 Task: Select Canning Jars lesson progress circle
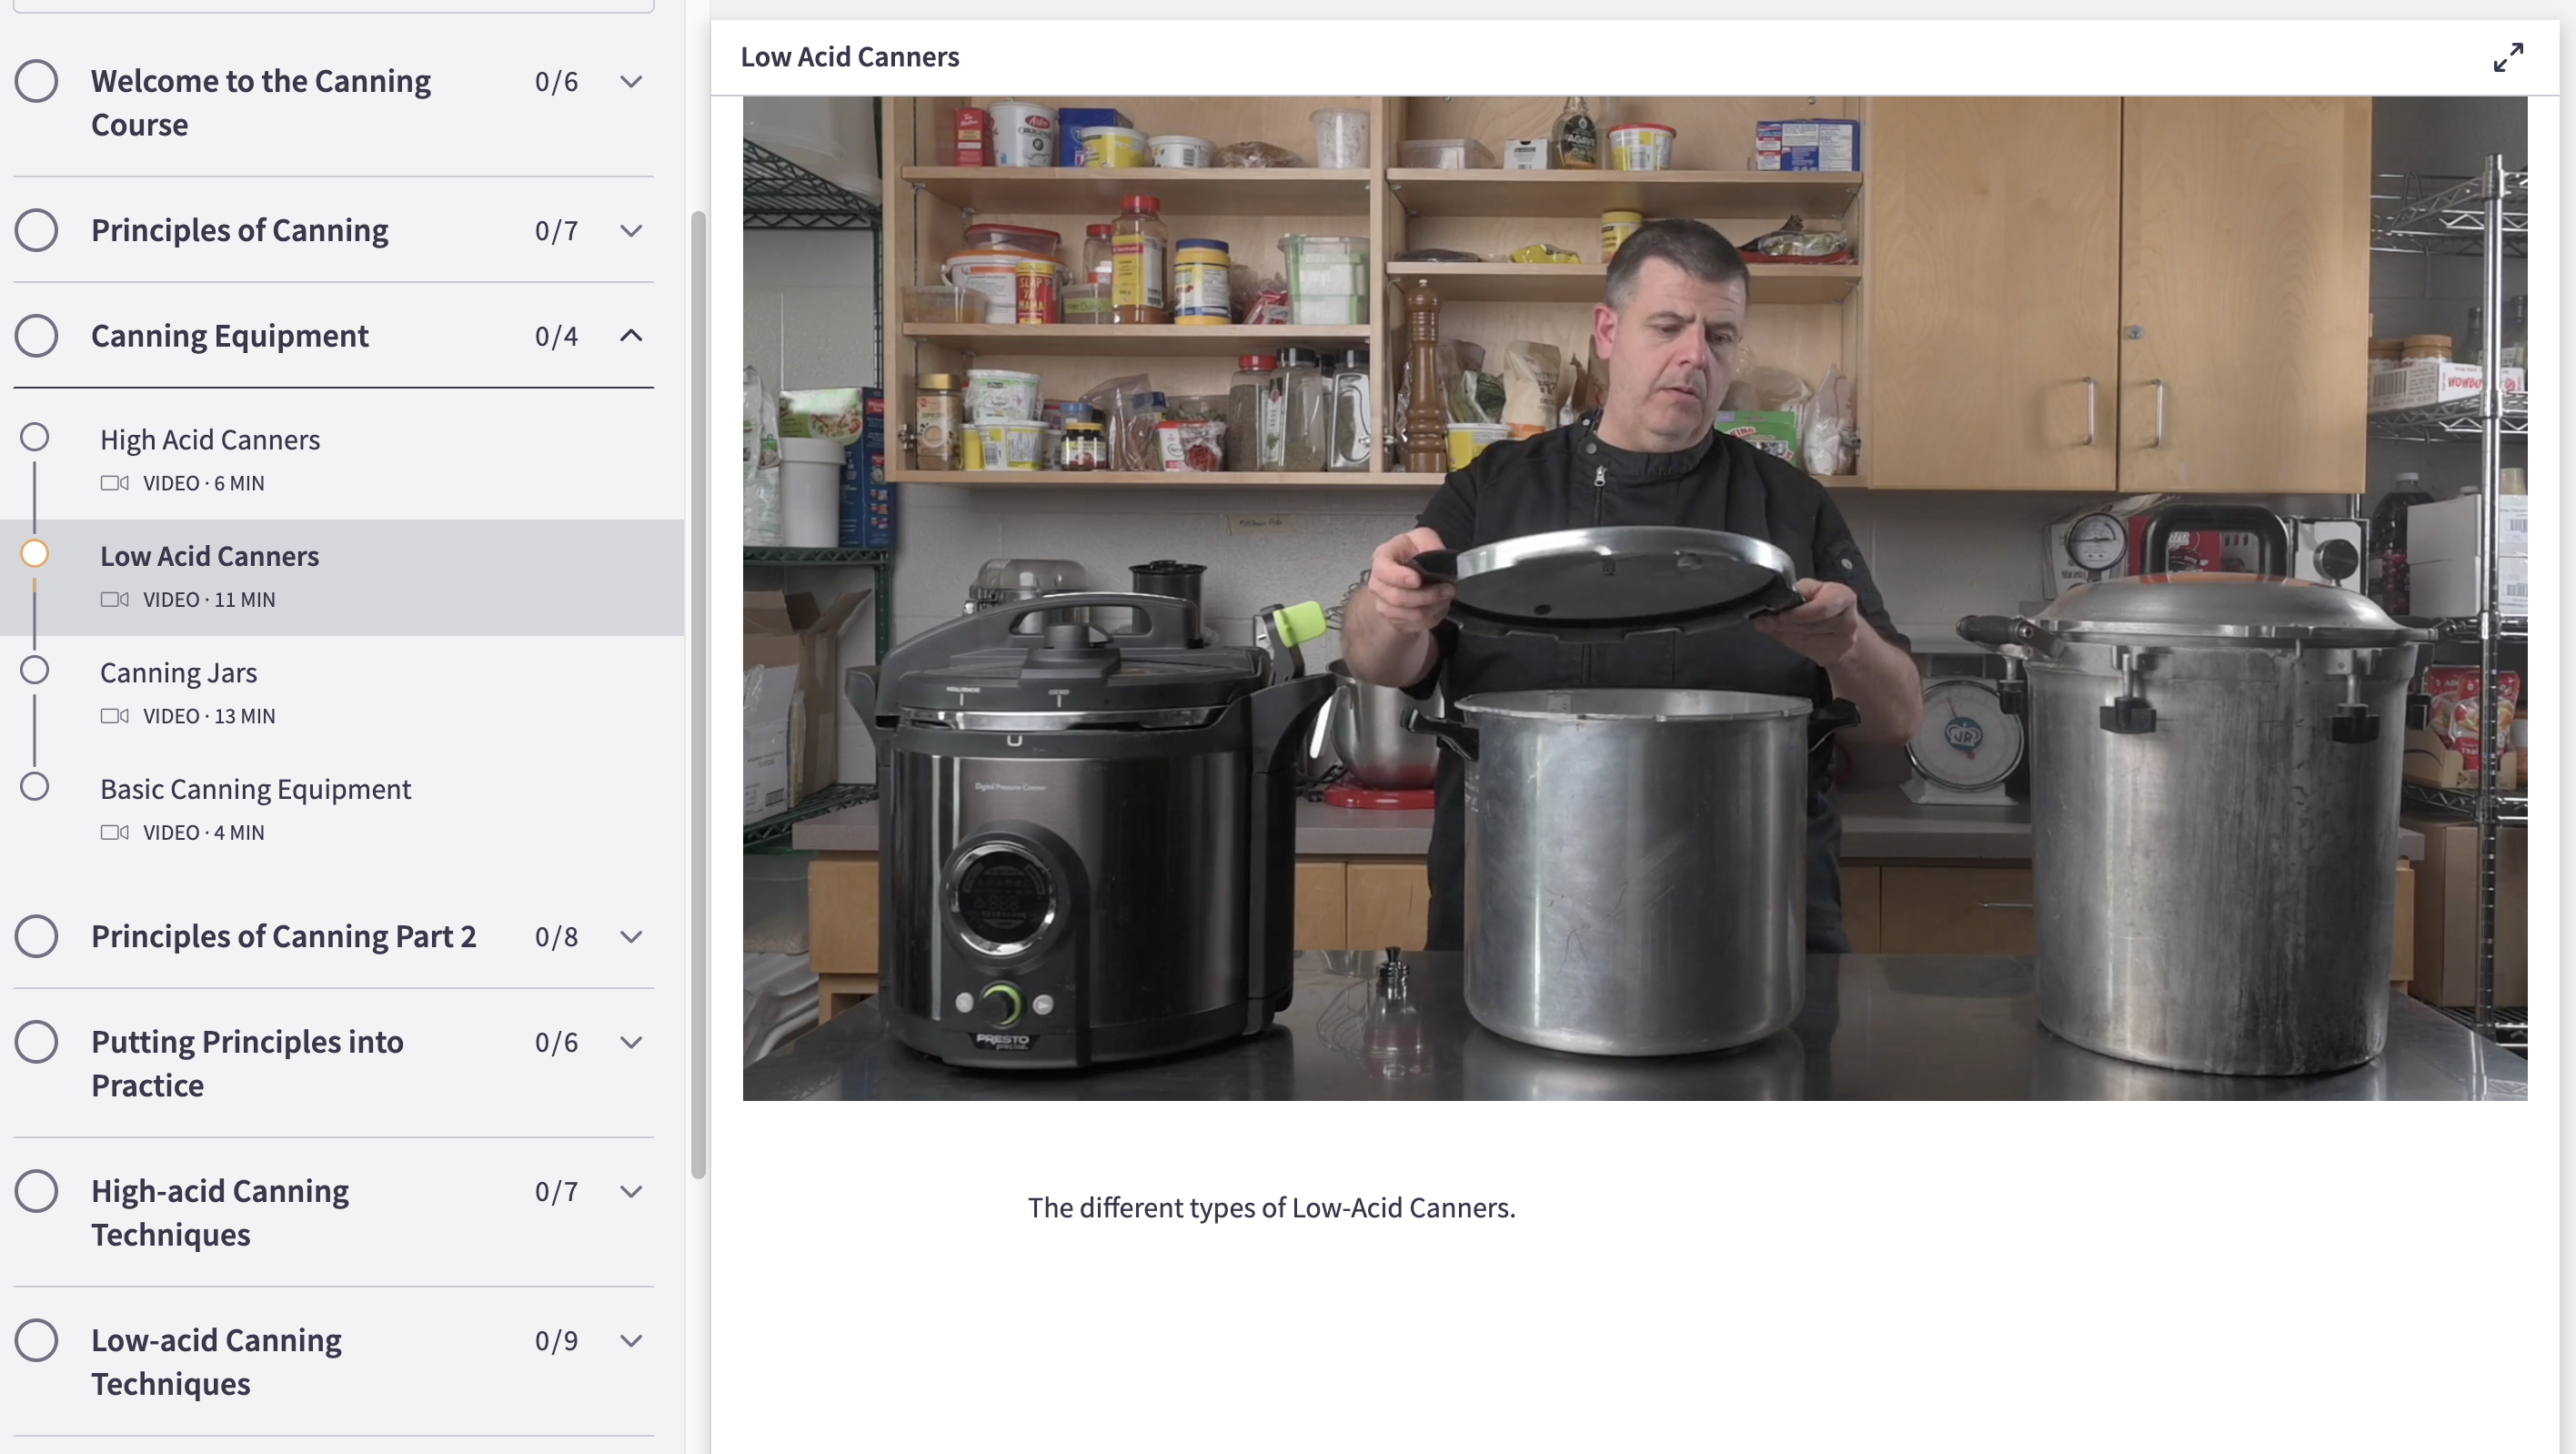(35, 670)
